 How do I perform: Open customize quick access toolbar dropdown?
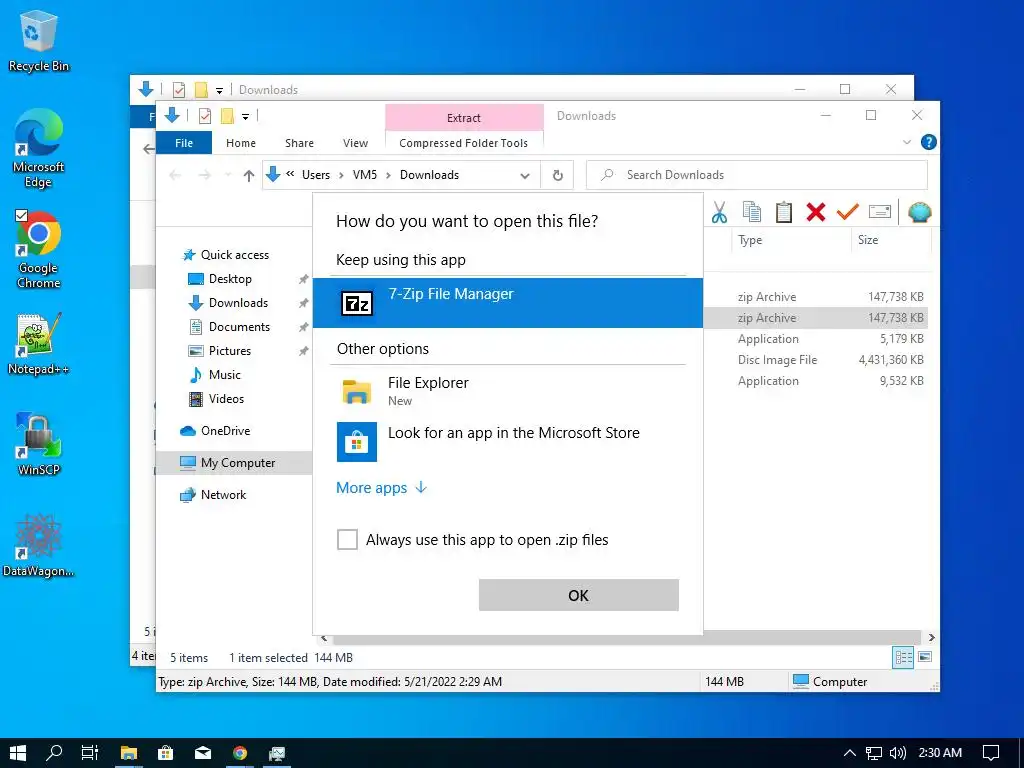246,117
